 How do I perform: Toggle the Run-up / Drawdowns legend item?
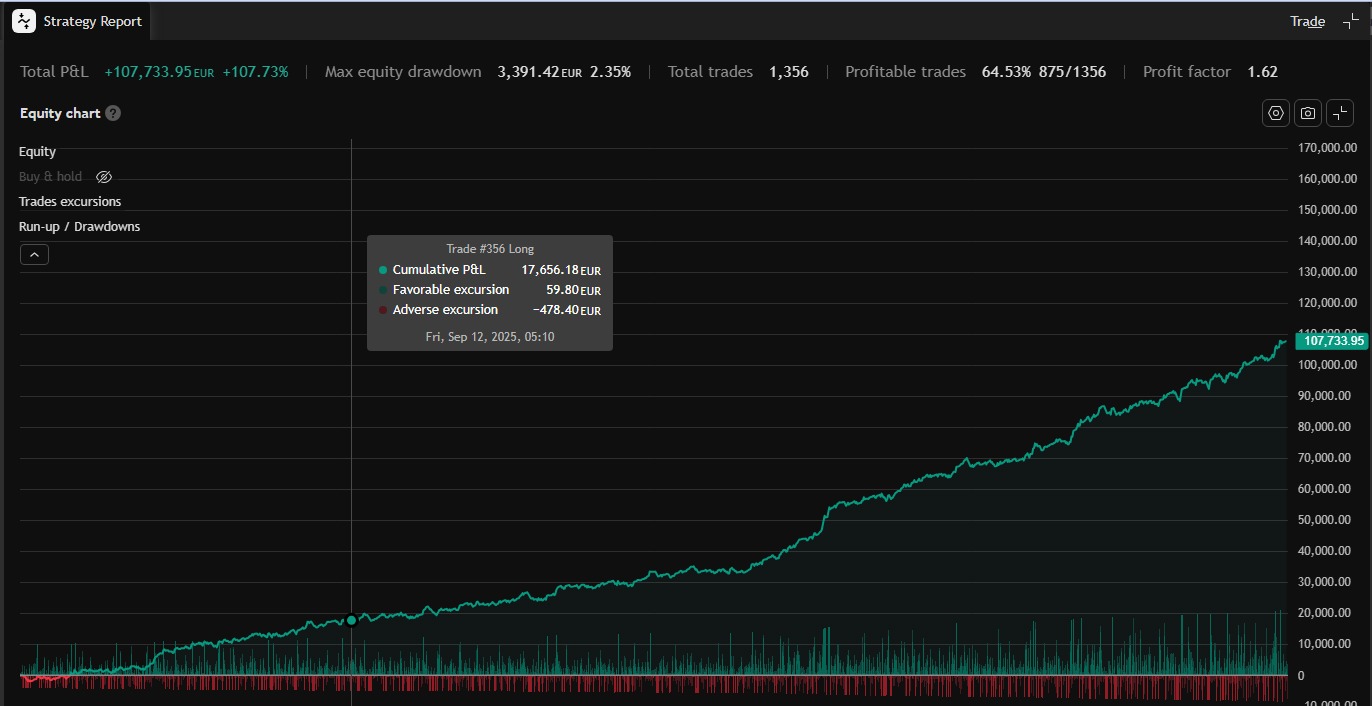pos(80,227)
